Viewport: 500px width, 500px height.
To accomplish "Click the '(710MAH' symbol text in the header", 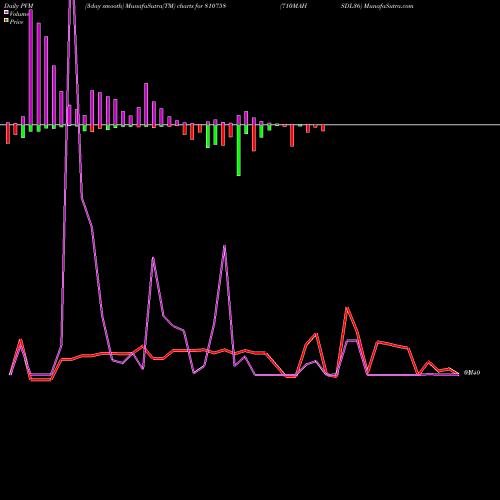I will click(x=293, y=6).
